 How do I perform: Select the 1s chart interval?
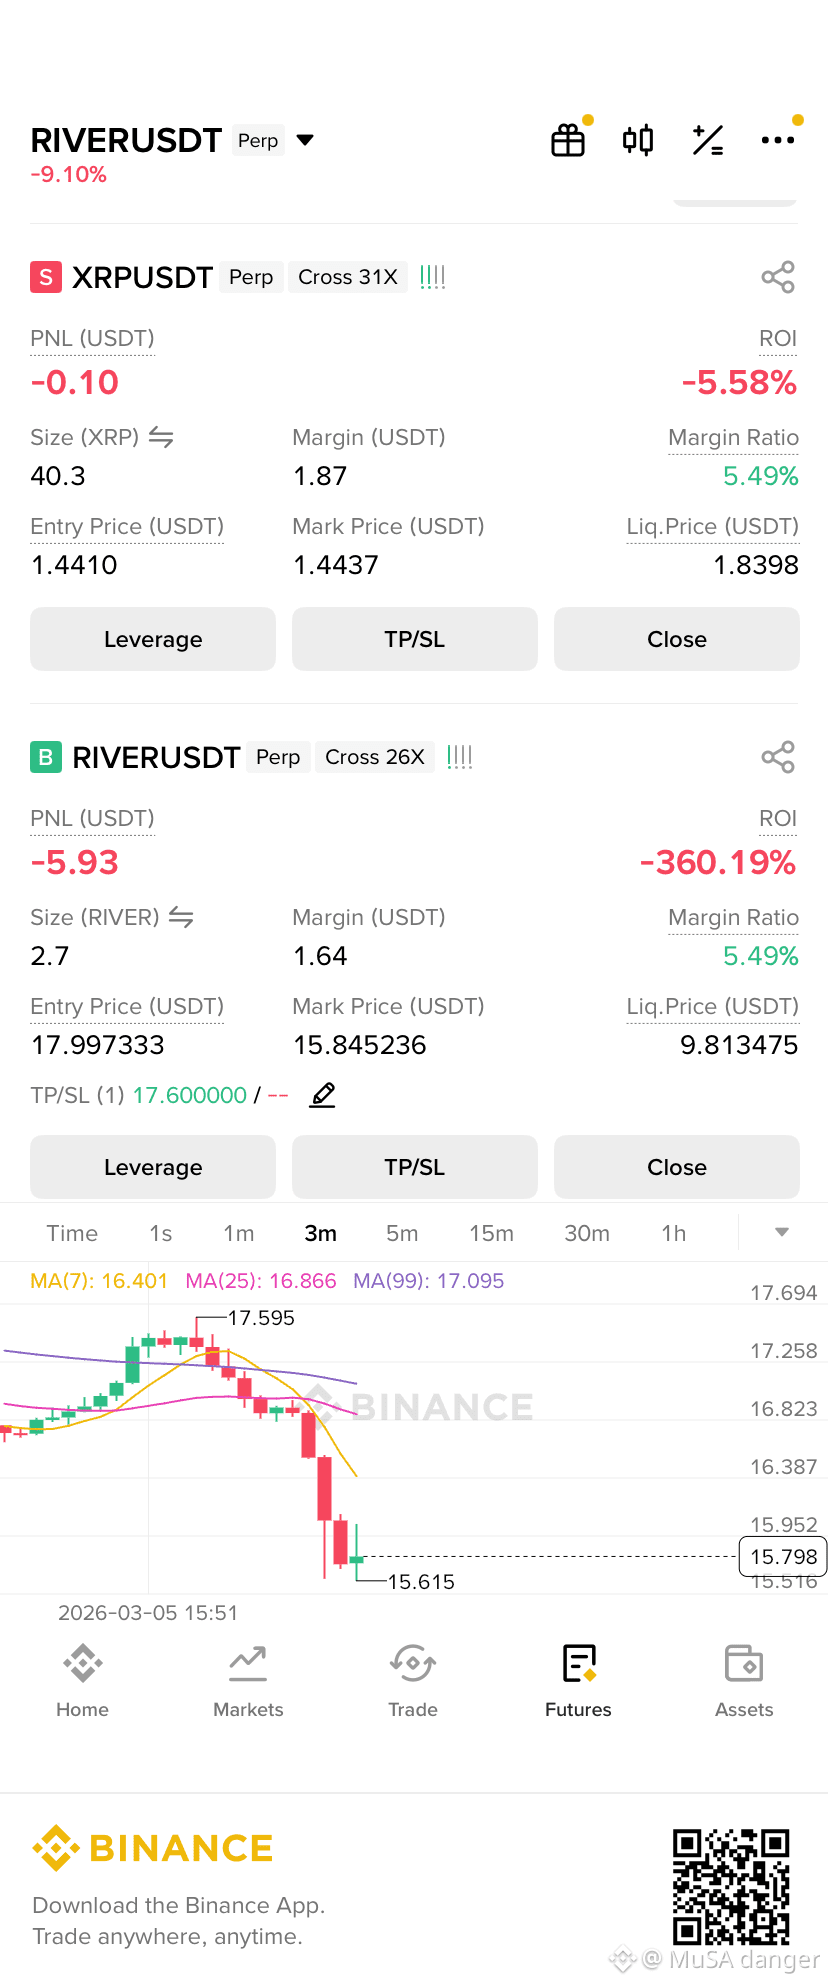coord(161,1233)
